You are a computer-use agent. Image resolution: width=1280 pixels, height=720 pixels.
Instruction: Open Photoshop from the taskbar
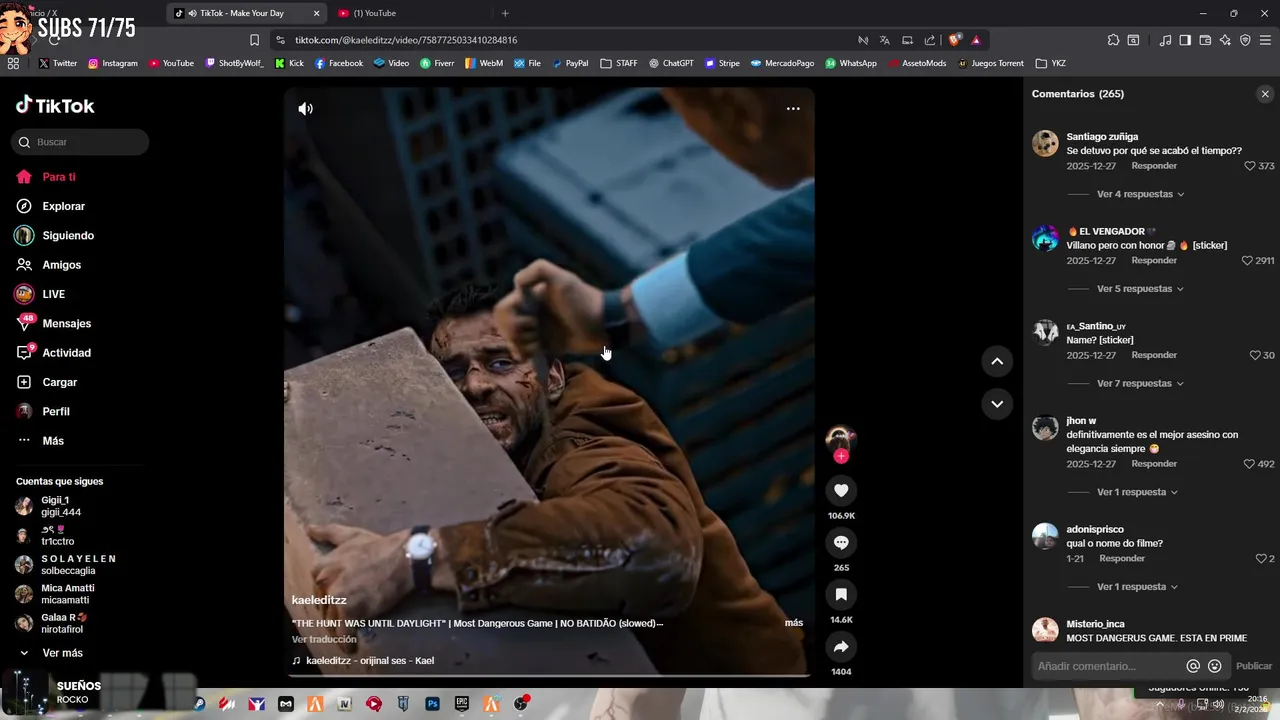(x=433, y=704)
